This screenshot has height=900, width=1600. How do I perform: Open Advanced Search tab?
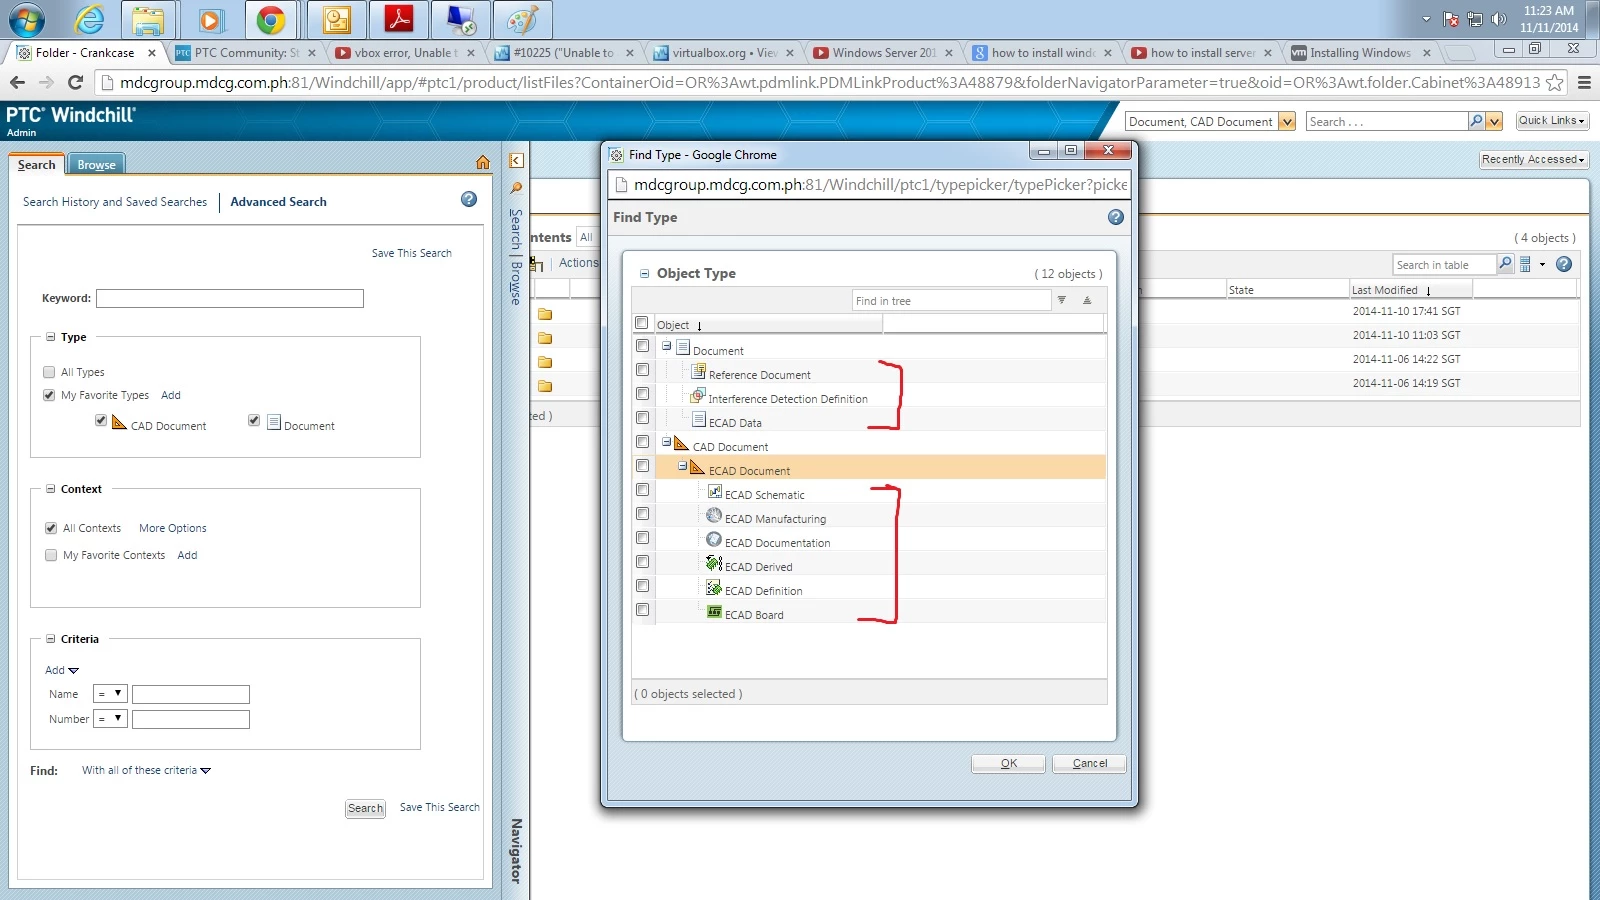278,202
